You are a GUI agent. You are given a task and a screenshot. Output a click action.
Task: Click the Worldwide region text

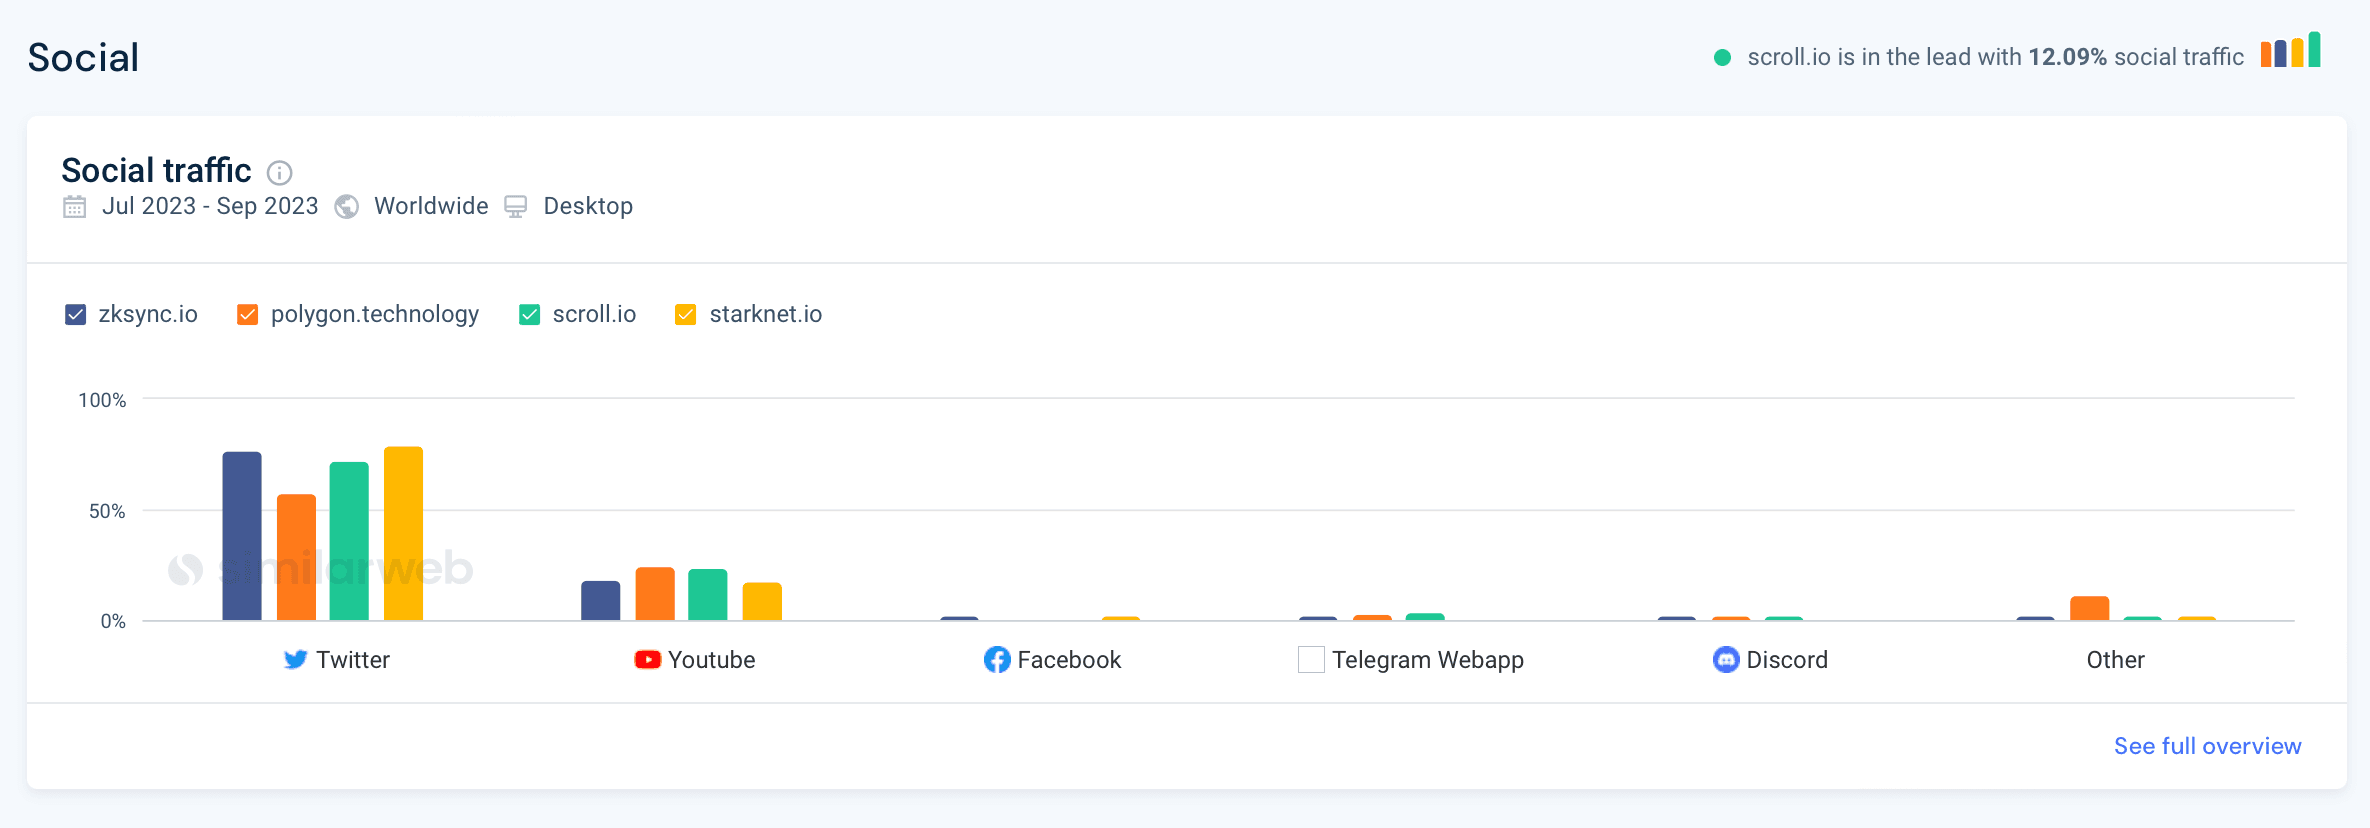point(431,206)
